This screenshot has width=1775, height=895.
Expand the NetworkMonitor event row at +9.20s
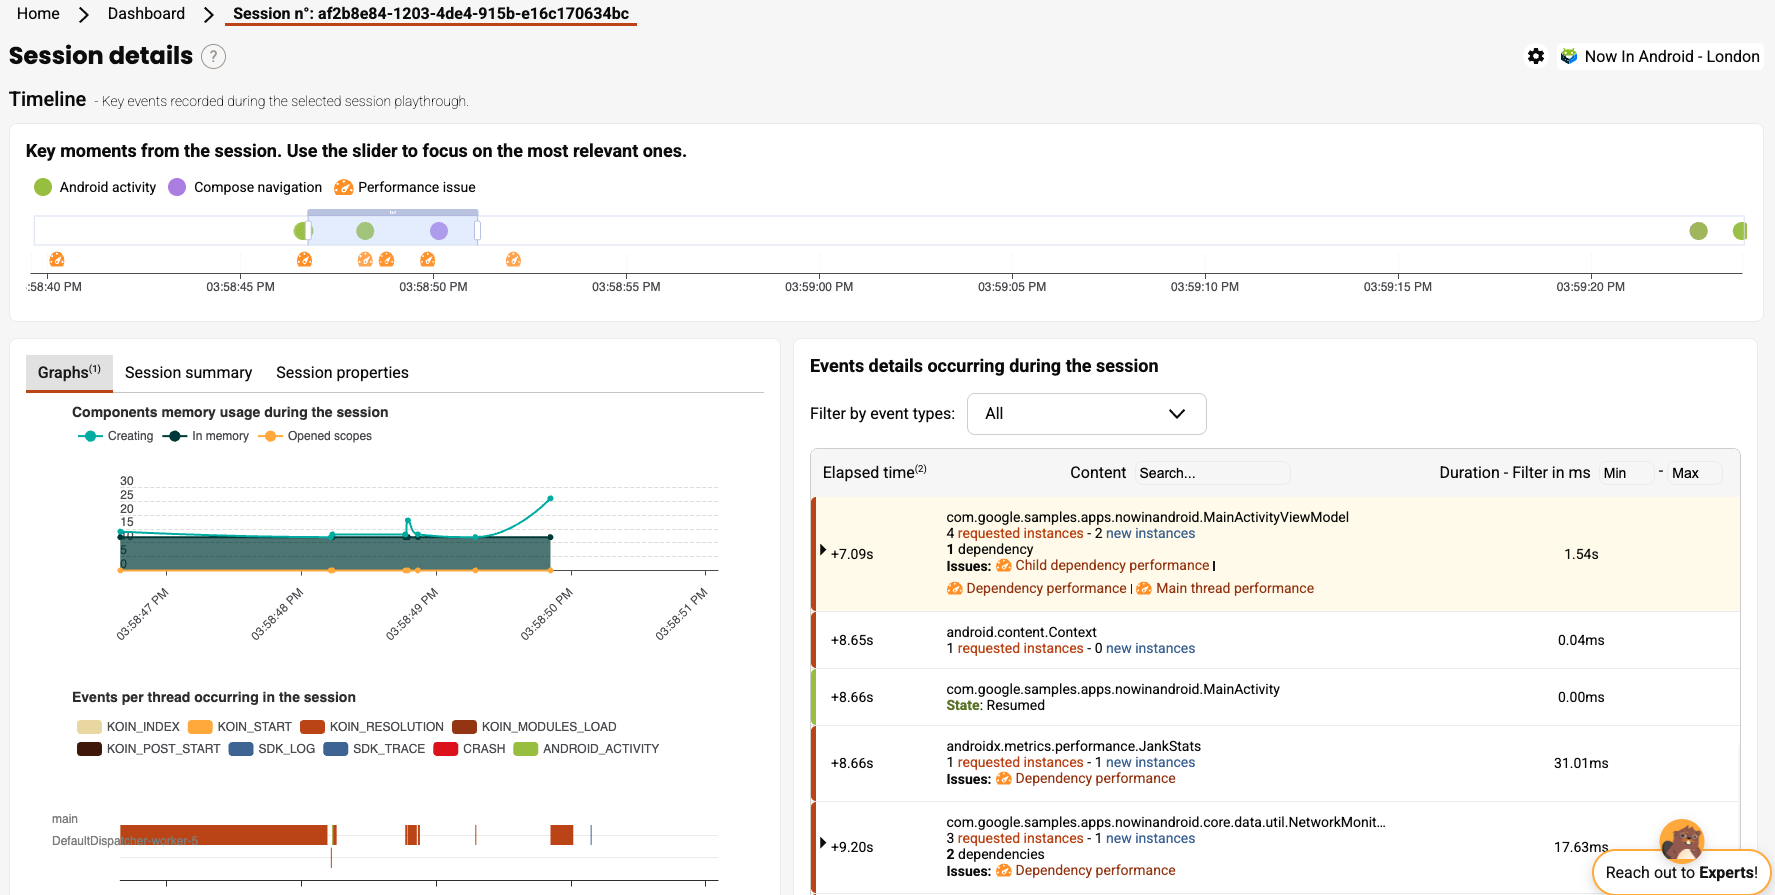[823, 843]
